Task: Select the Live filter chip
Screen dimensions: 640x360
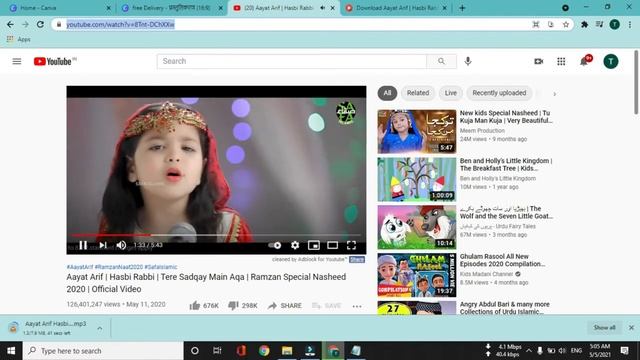Action: click(x=451, y=93)
